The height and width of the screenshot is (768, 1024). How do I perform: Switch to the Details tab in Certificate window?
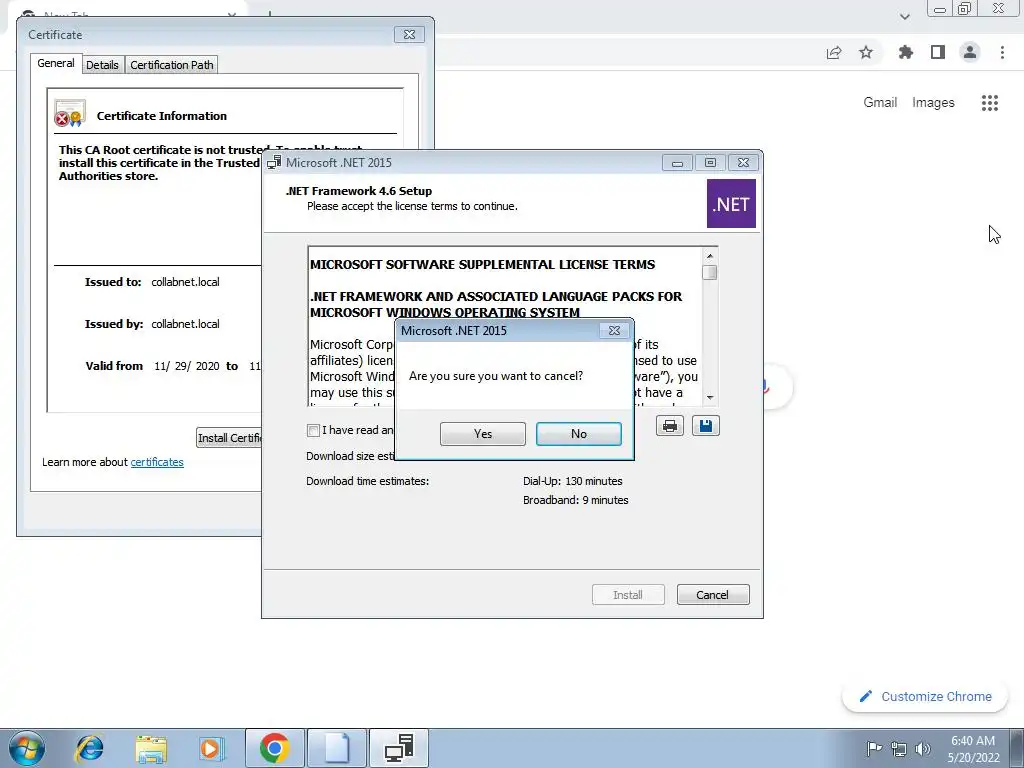(x=103, y=65)
